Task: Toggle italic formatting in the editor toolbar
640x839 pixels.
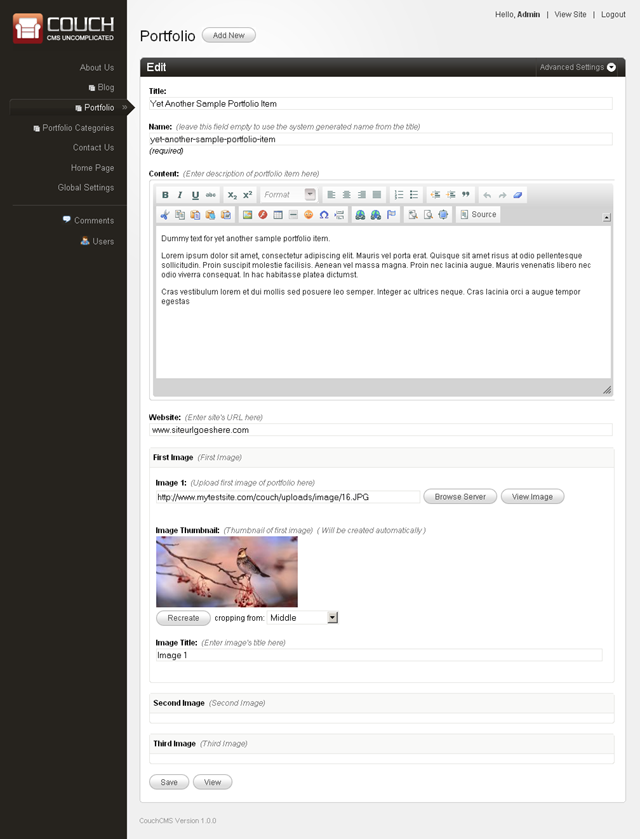Action: [x=180, y=195]
